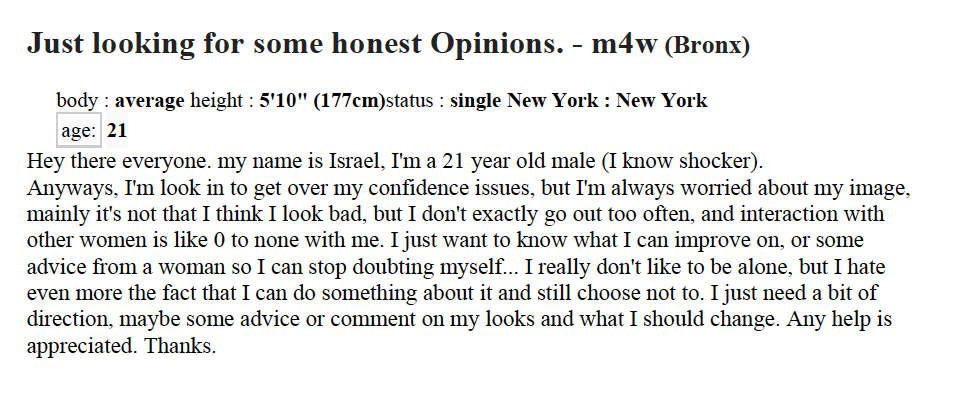955x404 pixels.
Task: Click 'appreciated. Thanks.' closing line
Action: point(120,348)
